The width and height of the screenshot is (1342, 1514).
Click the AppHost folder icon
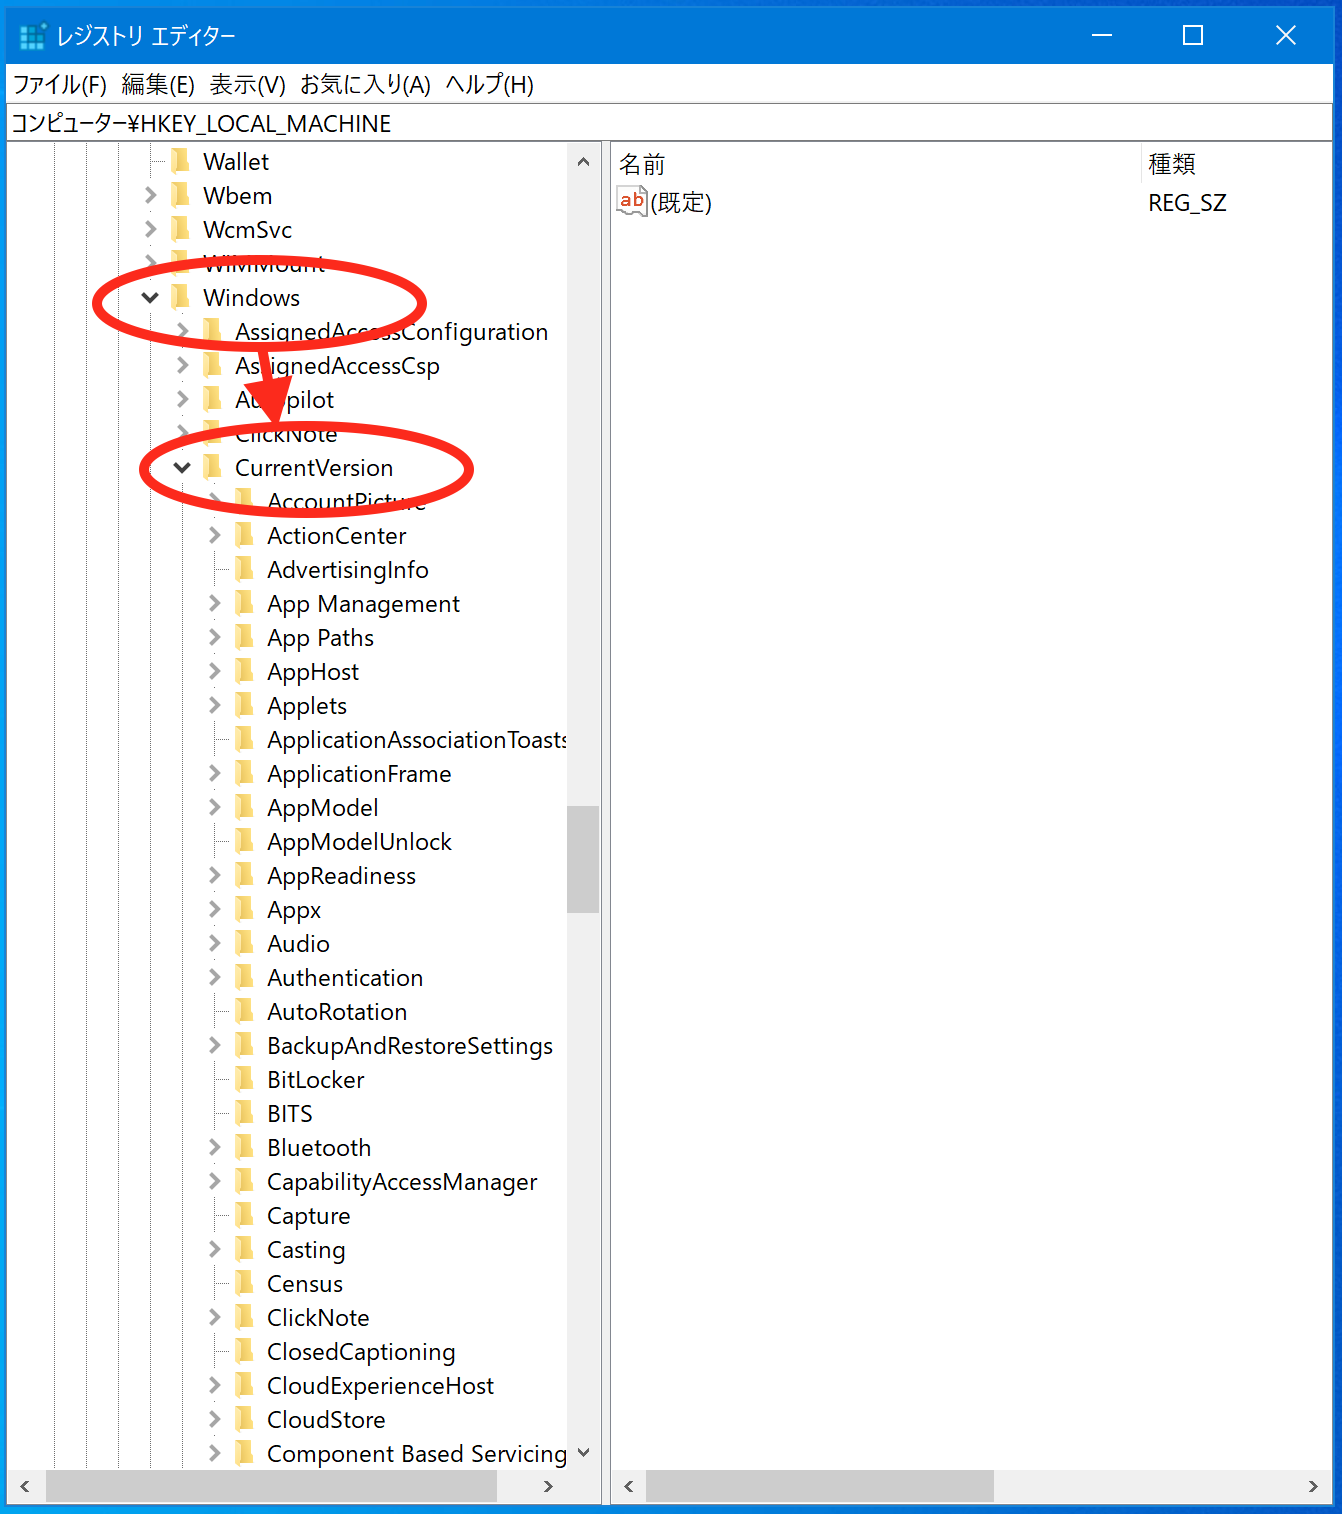(245, 671)
